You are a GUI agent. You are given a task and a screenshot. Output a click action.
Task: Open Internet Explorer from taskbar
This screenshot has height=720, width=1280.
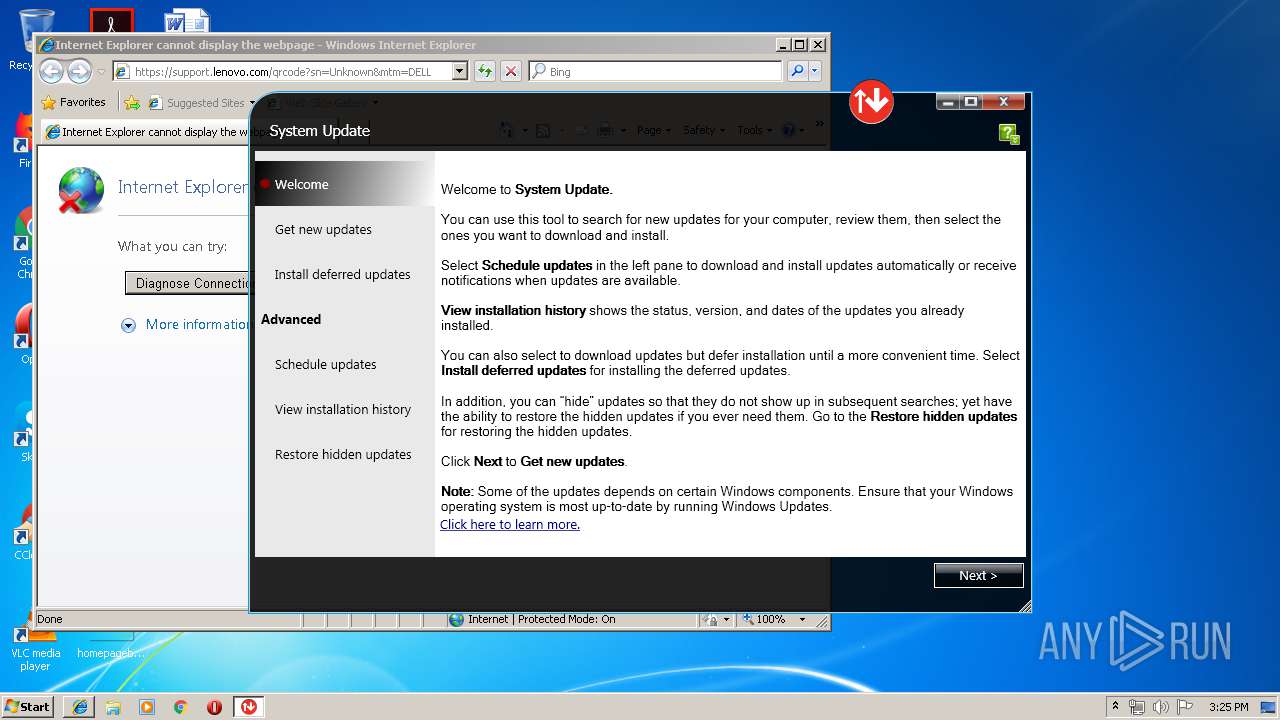click(80, 706)
